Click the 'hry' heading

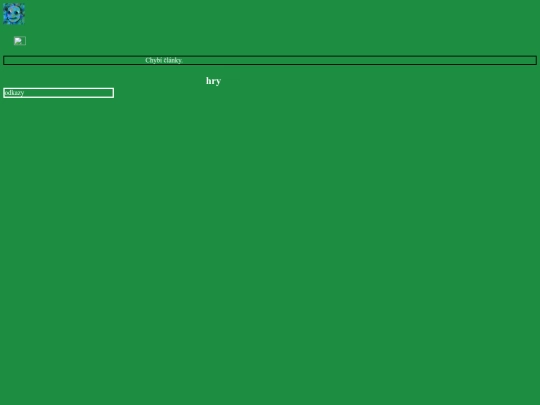pyautogui.click(x=214, y=81)
